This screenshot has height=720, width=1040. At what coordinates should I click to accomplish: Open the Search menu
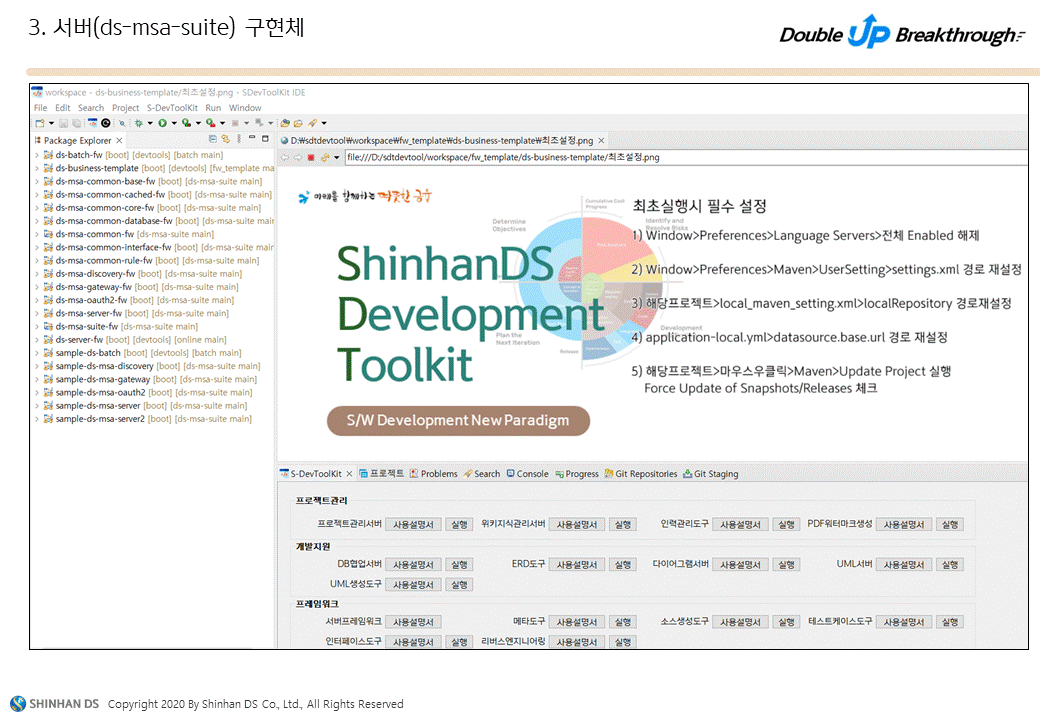[91, 108]
